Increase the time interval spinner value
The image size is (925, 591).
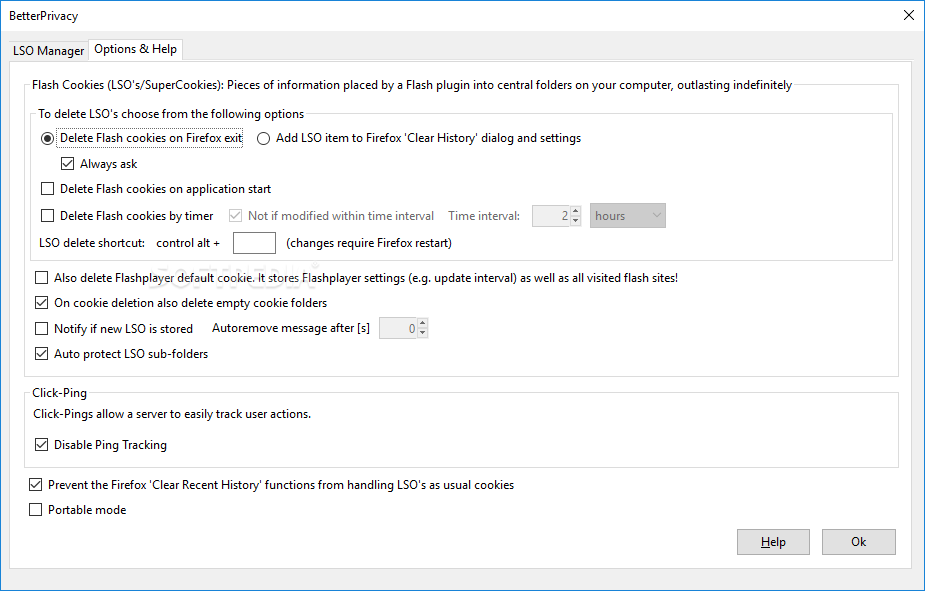[575, 211]
